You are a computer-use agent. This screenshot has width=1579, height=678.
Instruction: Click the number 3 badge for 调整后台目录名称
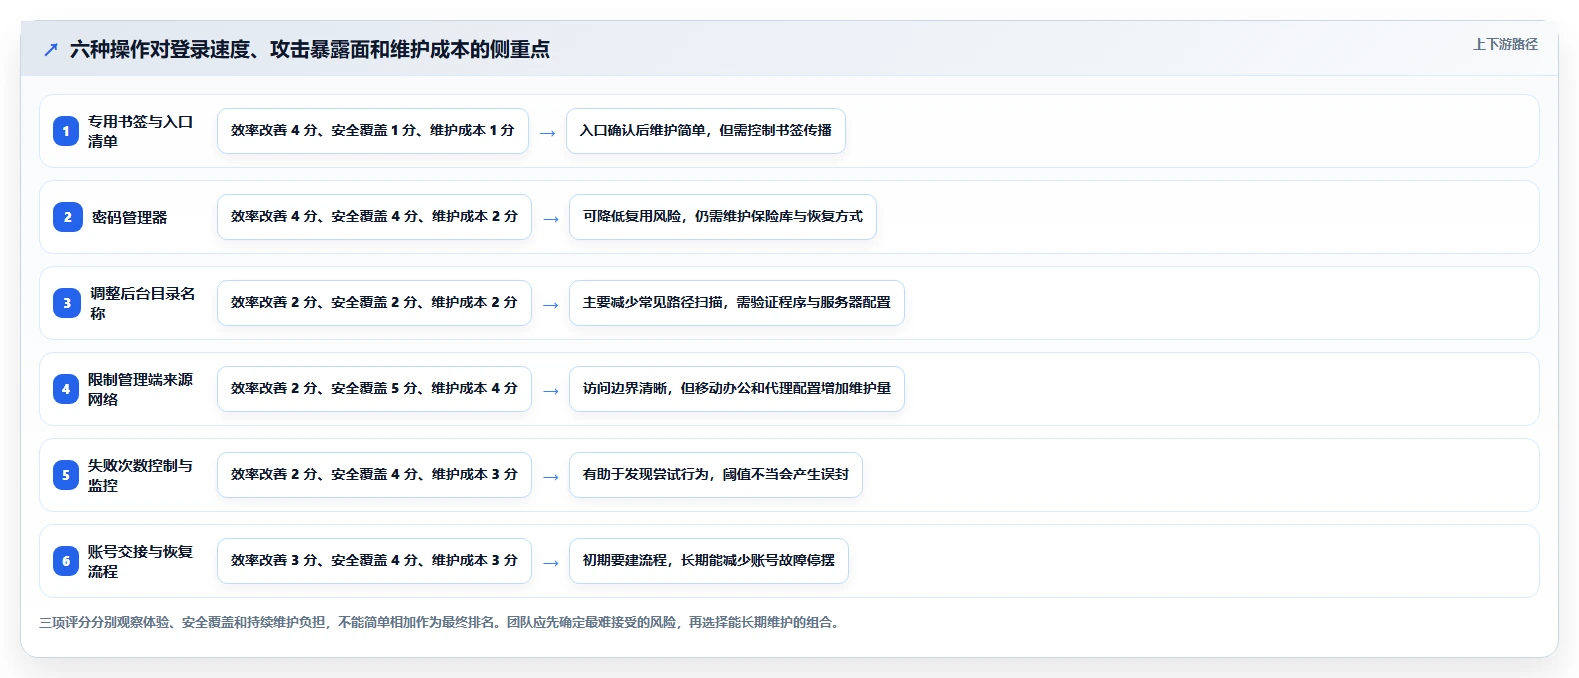point(67,303)
